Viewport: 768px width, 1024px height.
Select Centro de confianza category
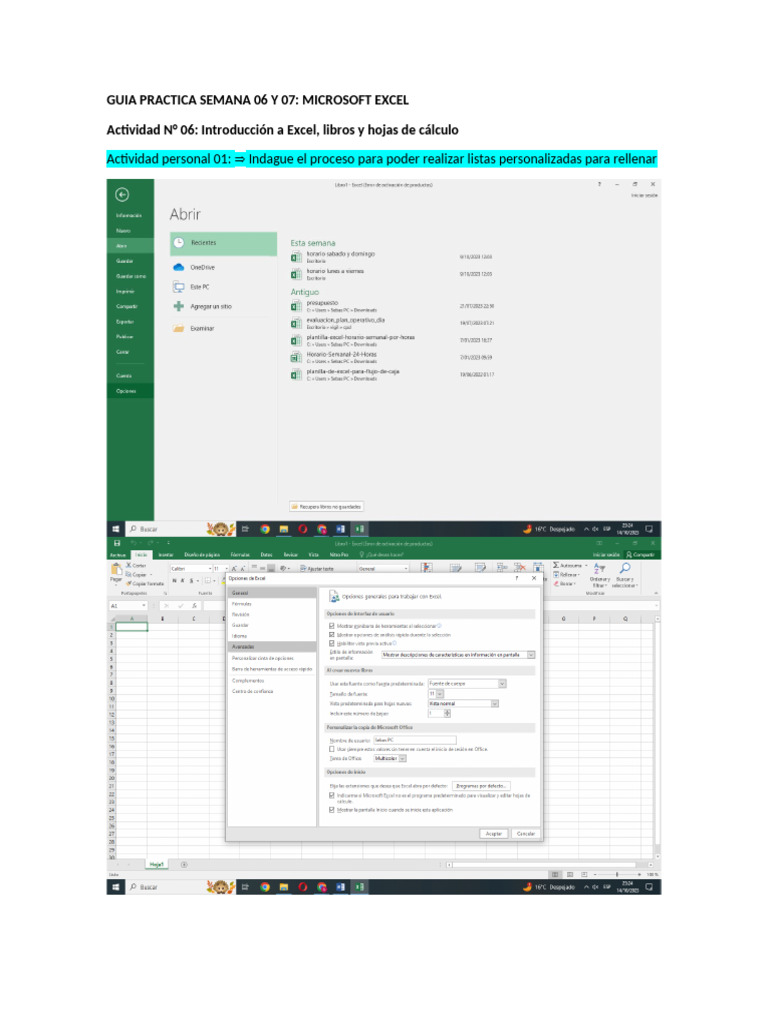[x=253, y=691]
